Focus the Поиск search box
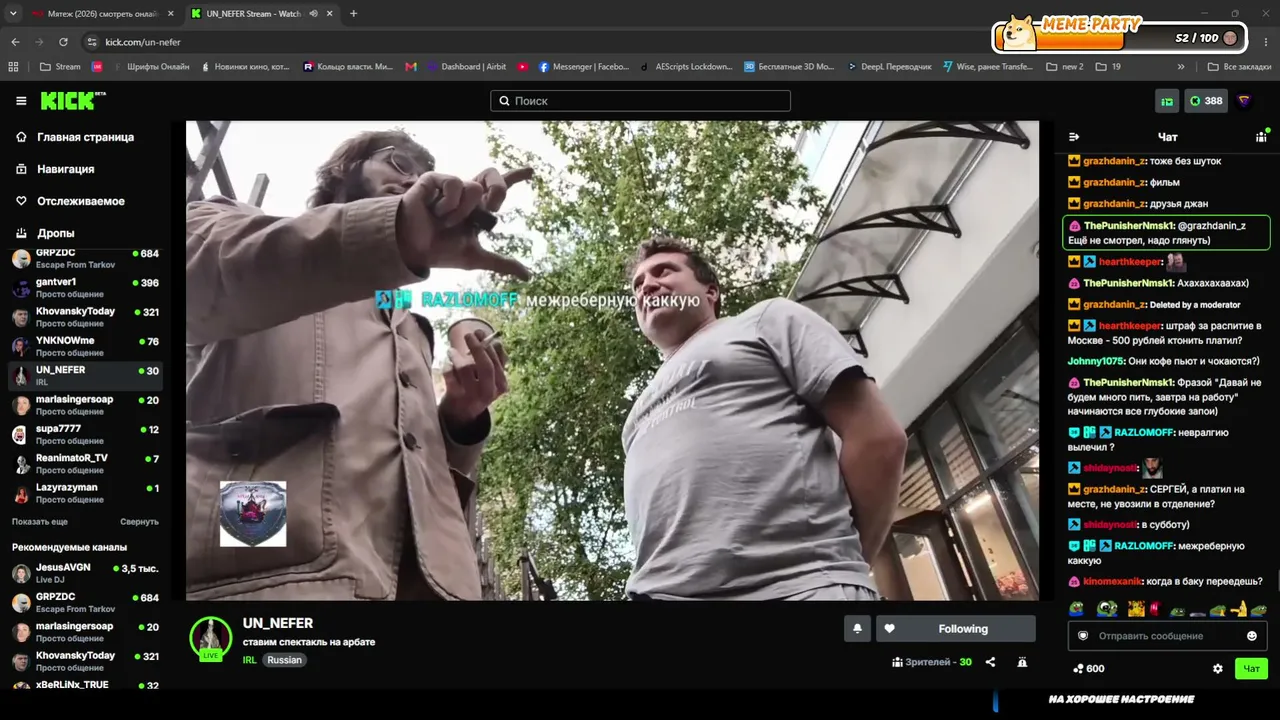1280x720 pixels. coord(640,101)
